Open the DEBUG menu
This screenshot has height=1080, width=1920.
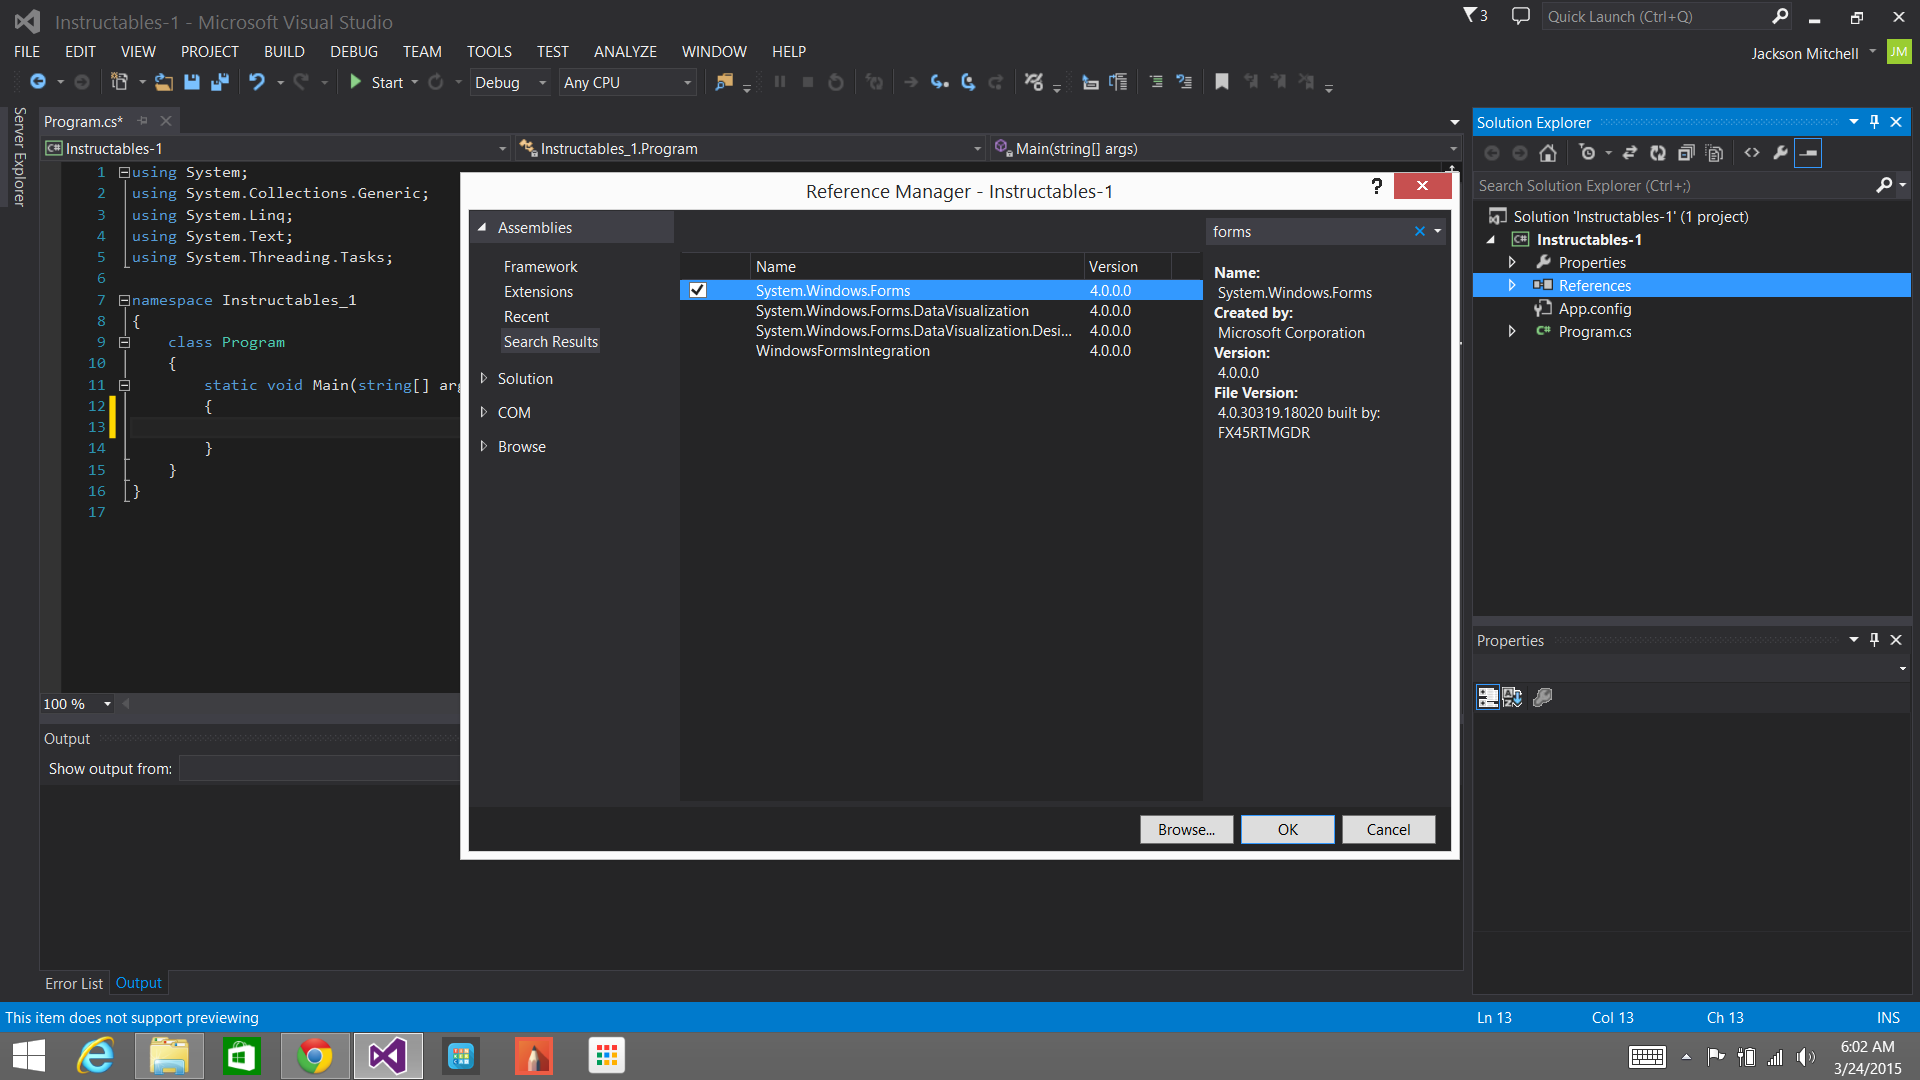point(354,51)
